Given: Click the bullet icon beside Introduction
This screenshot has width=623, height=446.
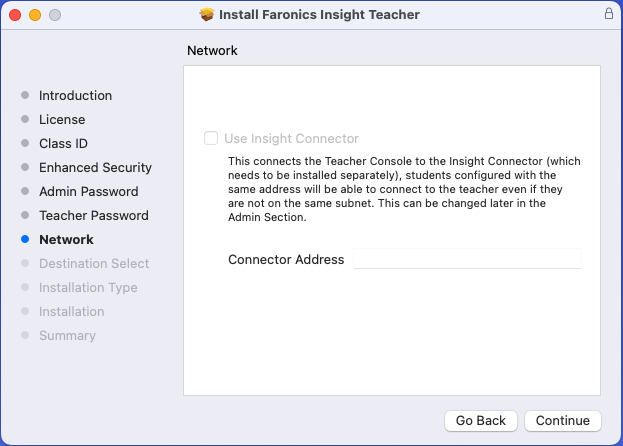Looking at the screenshot, I should point(25,96).
